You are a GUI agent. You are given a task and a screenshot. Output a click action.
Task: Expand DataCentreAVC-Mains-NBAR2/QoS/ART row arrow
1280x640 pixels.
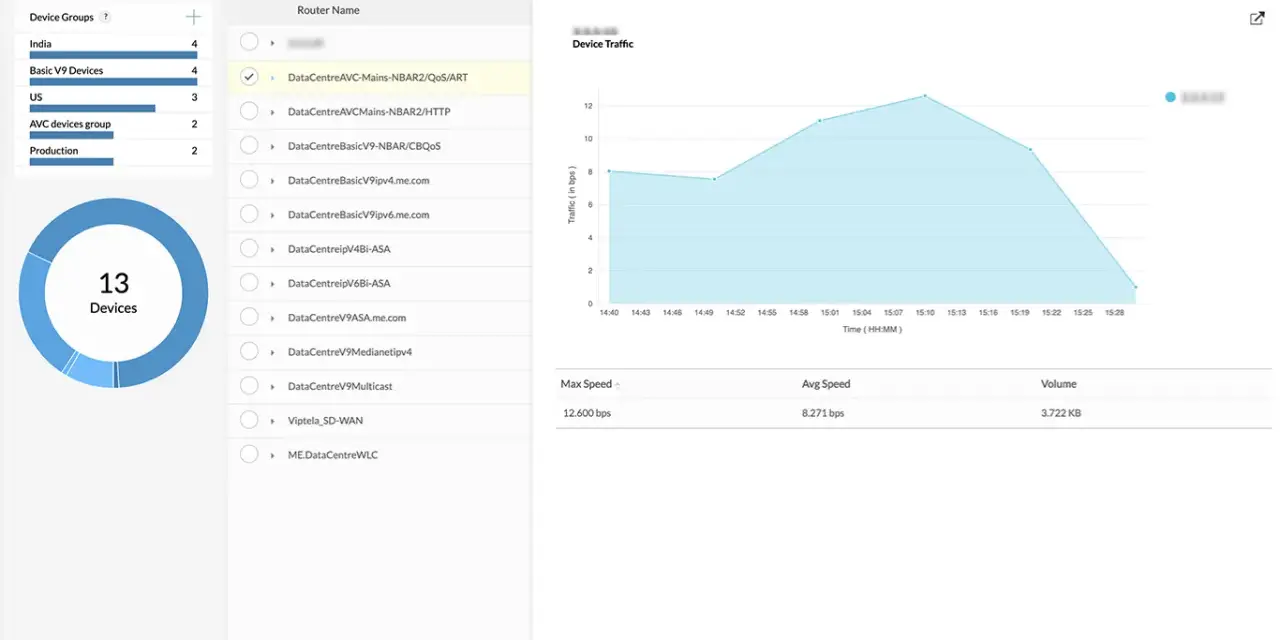tap(272, 78)
